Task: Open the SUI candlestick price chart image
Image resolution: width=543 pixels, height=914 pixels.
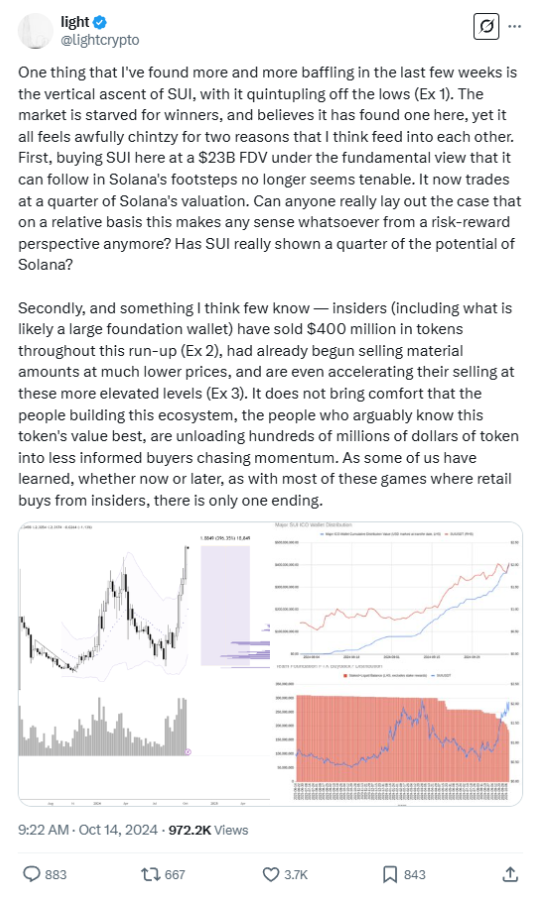Action: pyautogui.click(x=144, y=664)
